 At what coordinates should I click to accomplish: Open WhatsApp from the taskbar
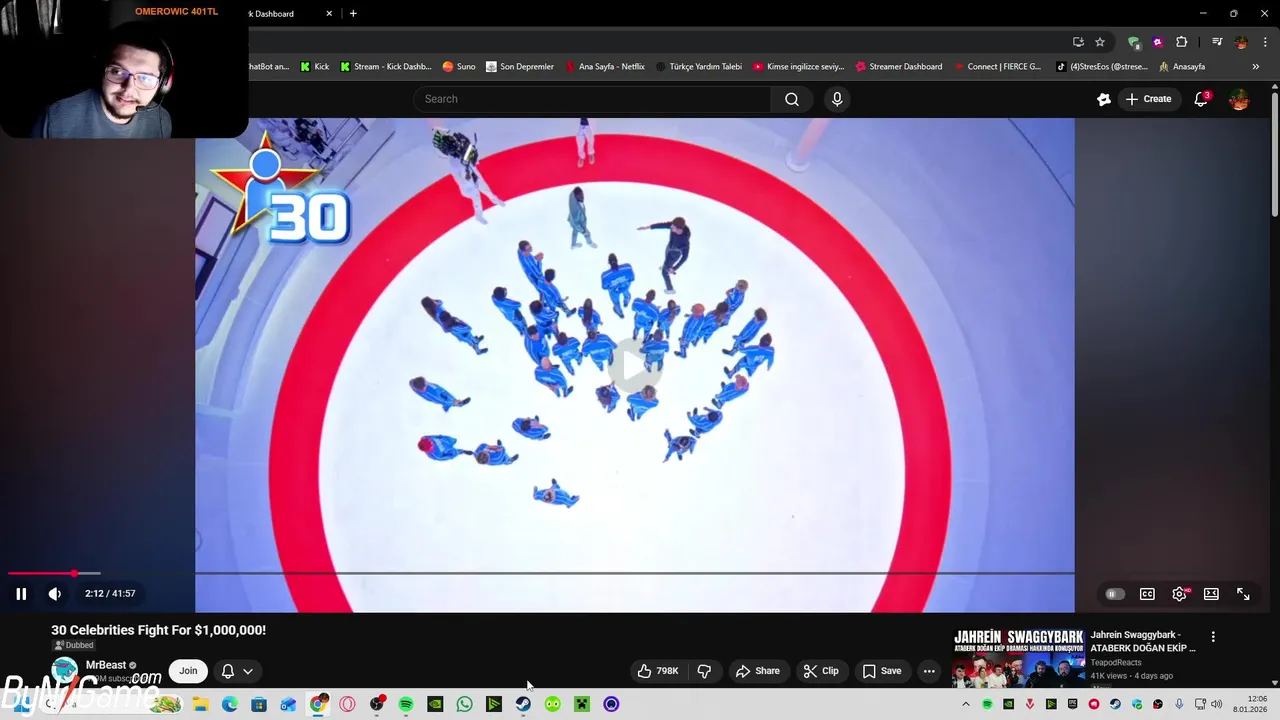[464, 704]
